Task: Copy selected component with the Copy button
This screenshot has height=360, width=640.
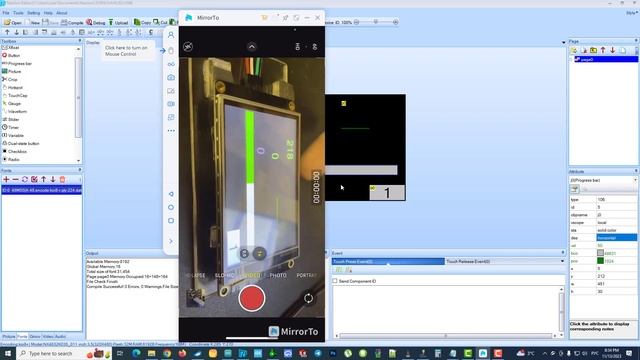Action: pyautogui.click(x=142, y=22)
